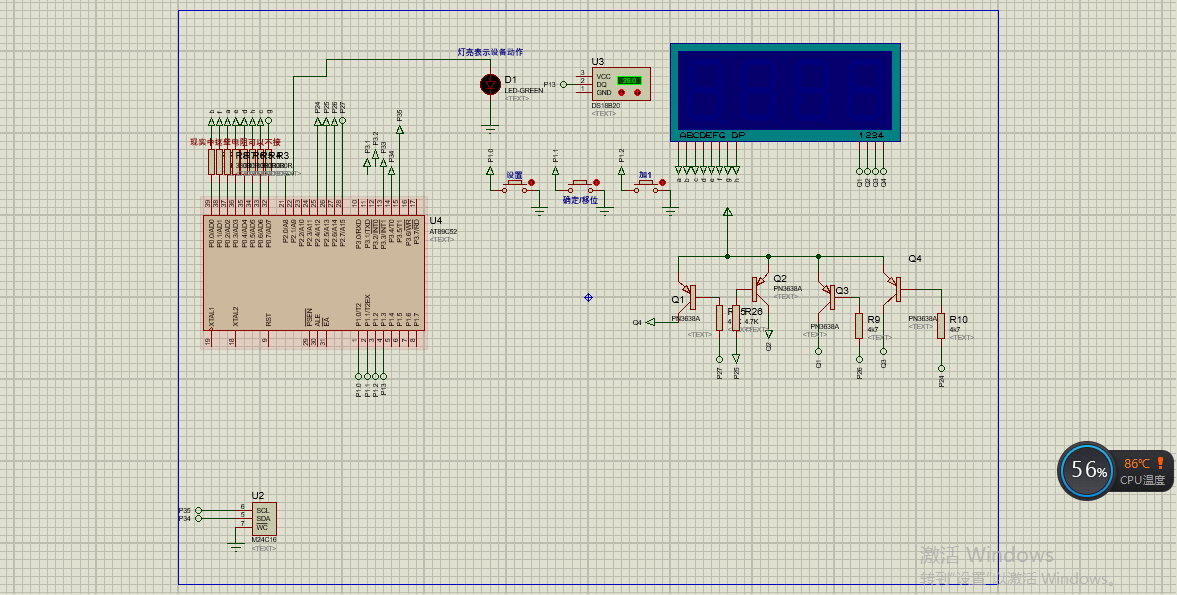This screenshot has height=595, width=1177.
Task: Click the P13 terminal at DS18B20 DQ
Action: tap(563, 85)
